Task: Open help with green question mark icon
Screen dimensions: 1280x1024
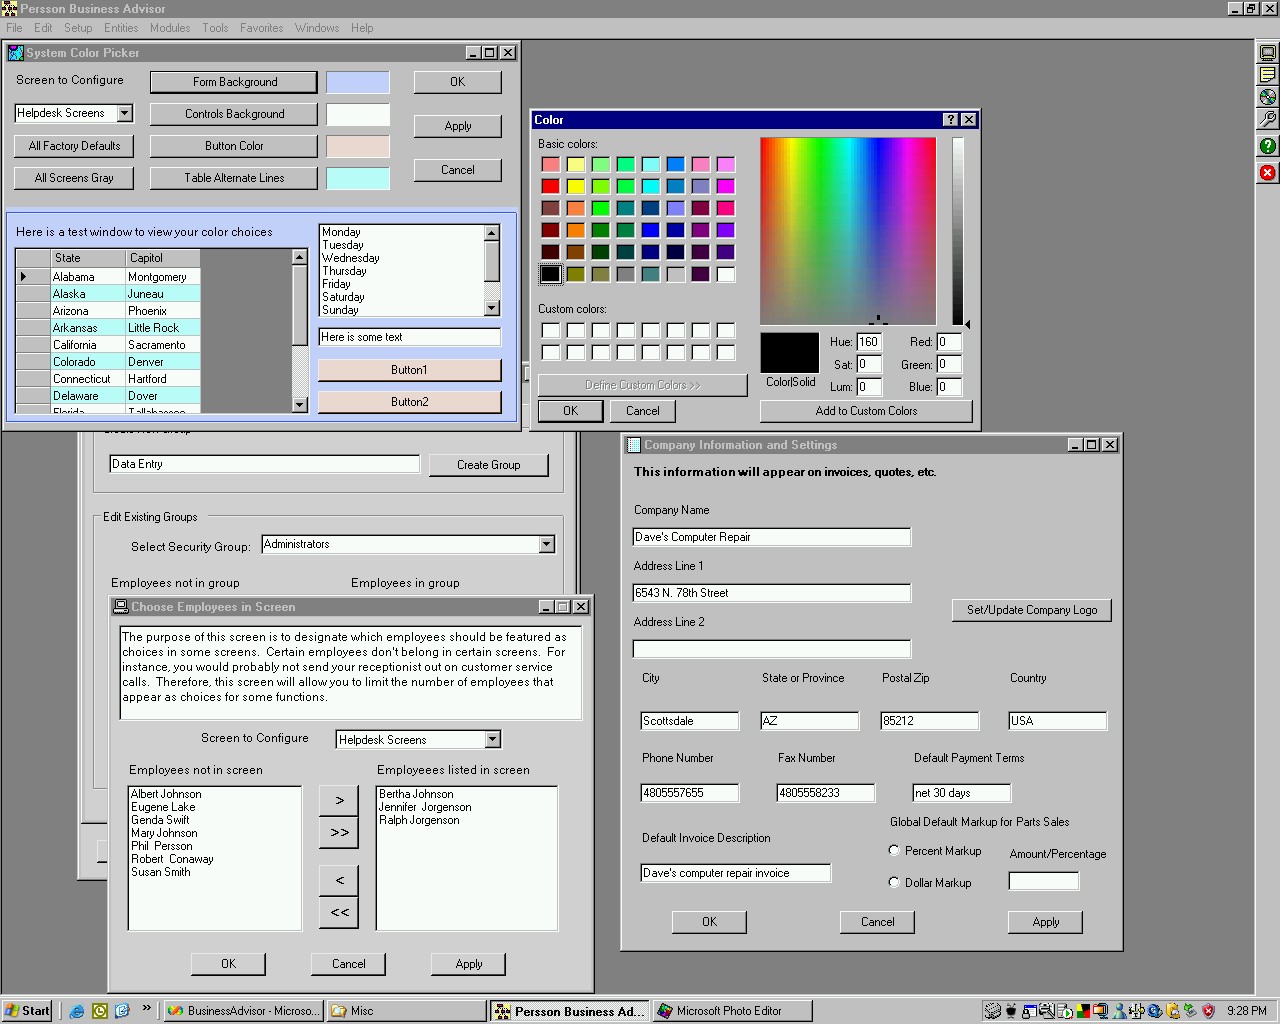Action: point(1267,146)
